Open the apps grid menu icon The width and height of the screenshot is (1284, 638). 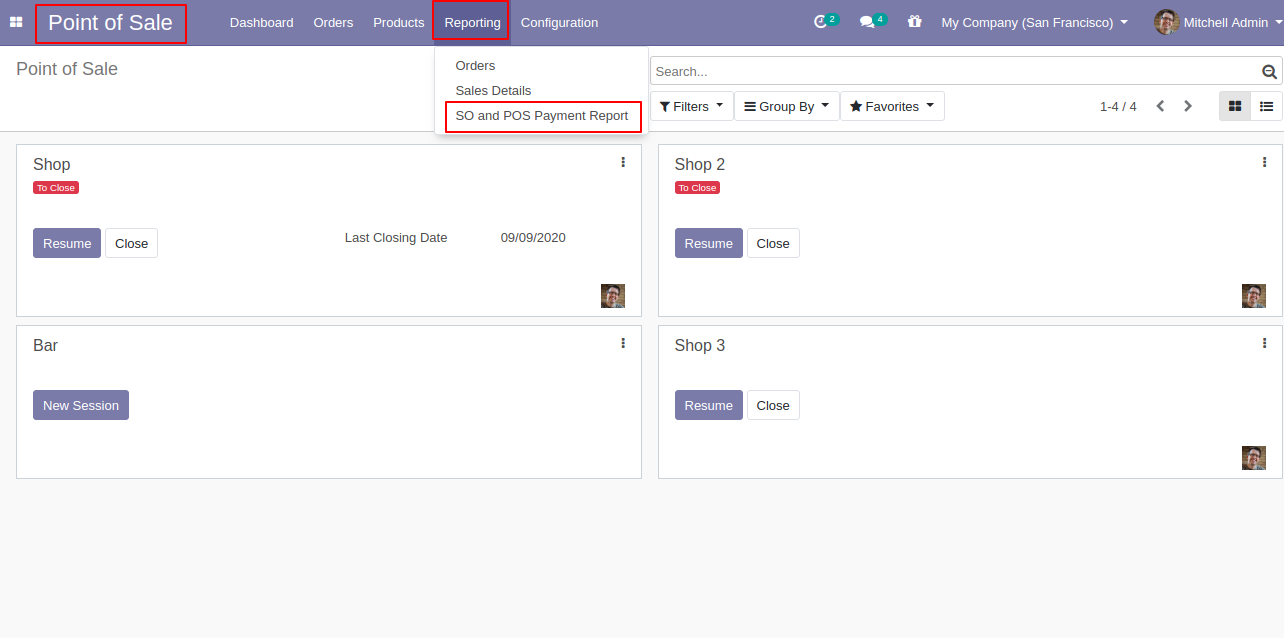pos(16,22)
